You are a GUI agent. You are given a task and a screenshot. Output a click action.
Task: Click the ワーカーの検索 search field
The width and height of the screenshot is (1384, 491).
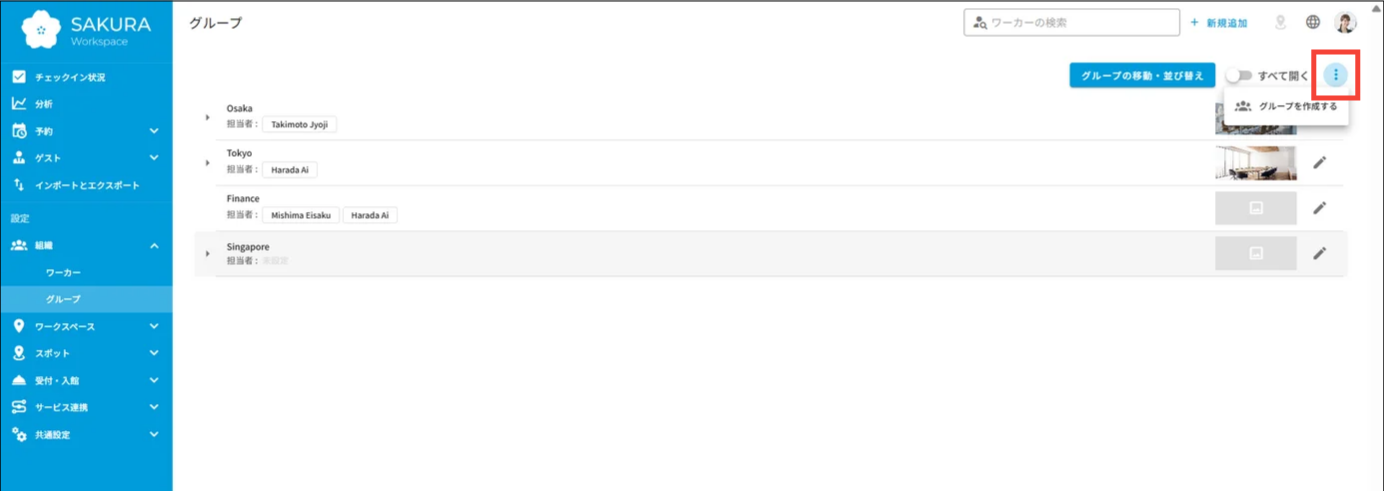tap(1072, 22)
